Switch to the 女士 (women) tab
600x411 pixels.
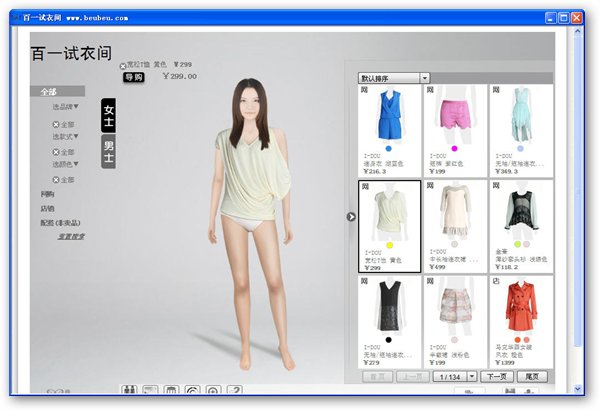pyautogui.click(x=109, y=116)
